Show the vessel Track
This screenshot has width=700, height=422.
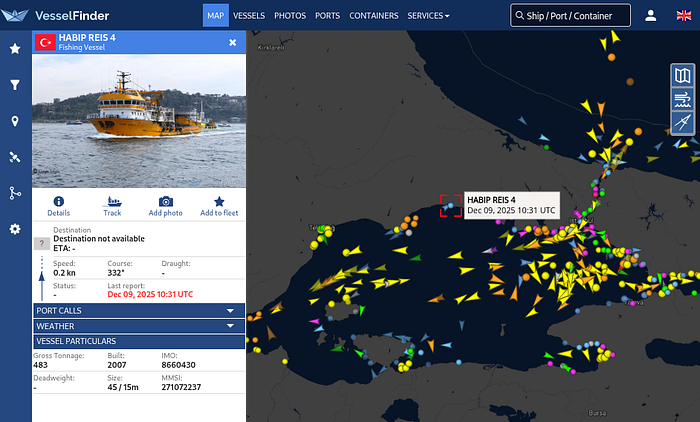point(112,206)
